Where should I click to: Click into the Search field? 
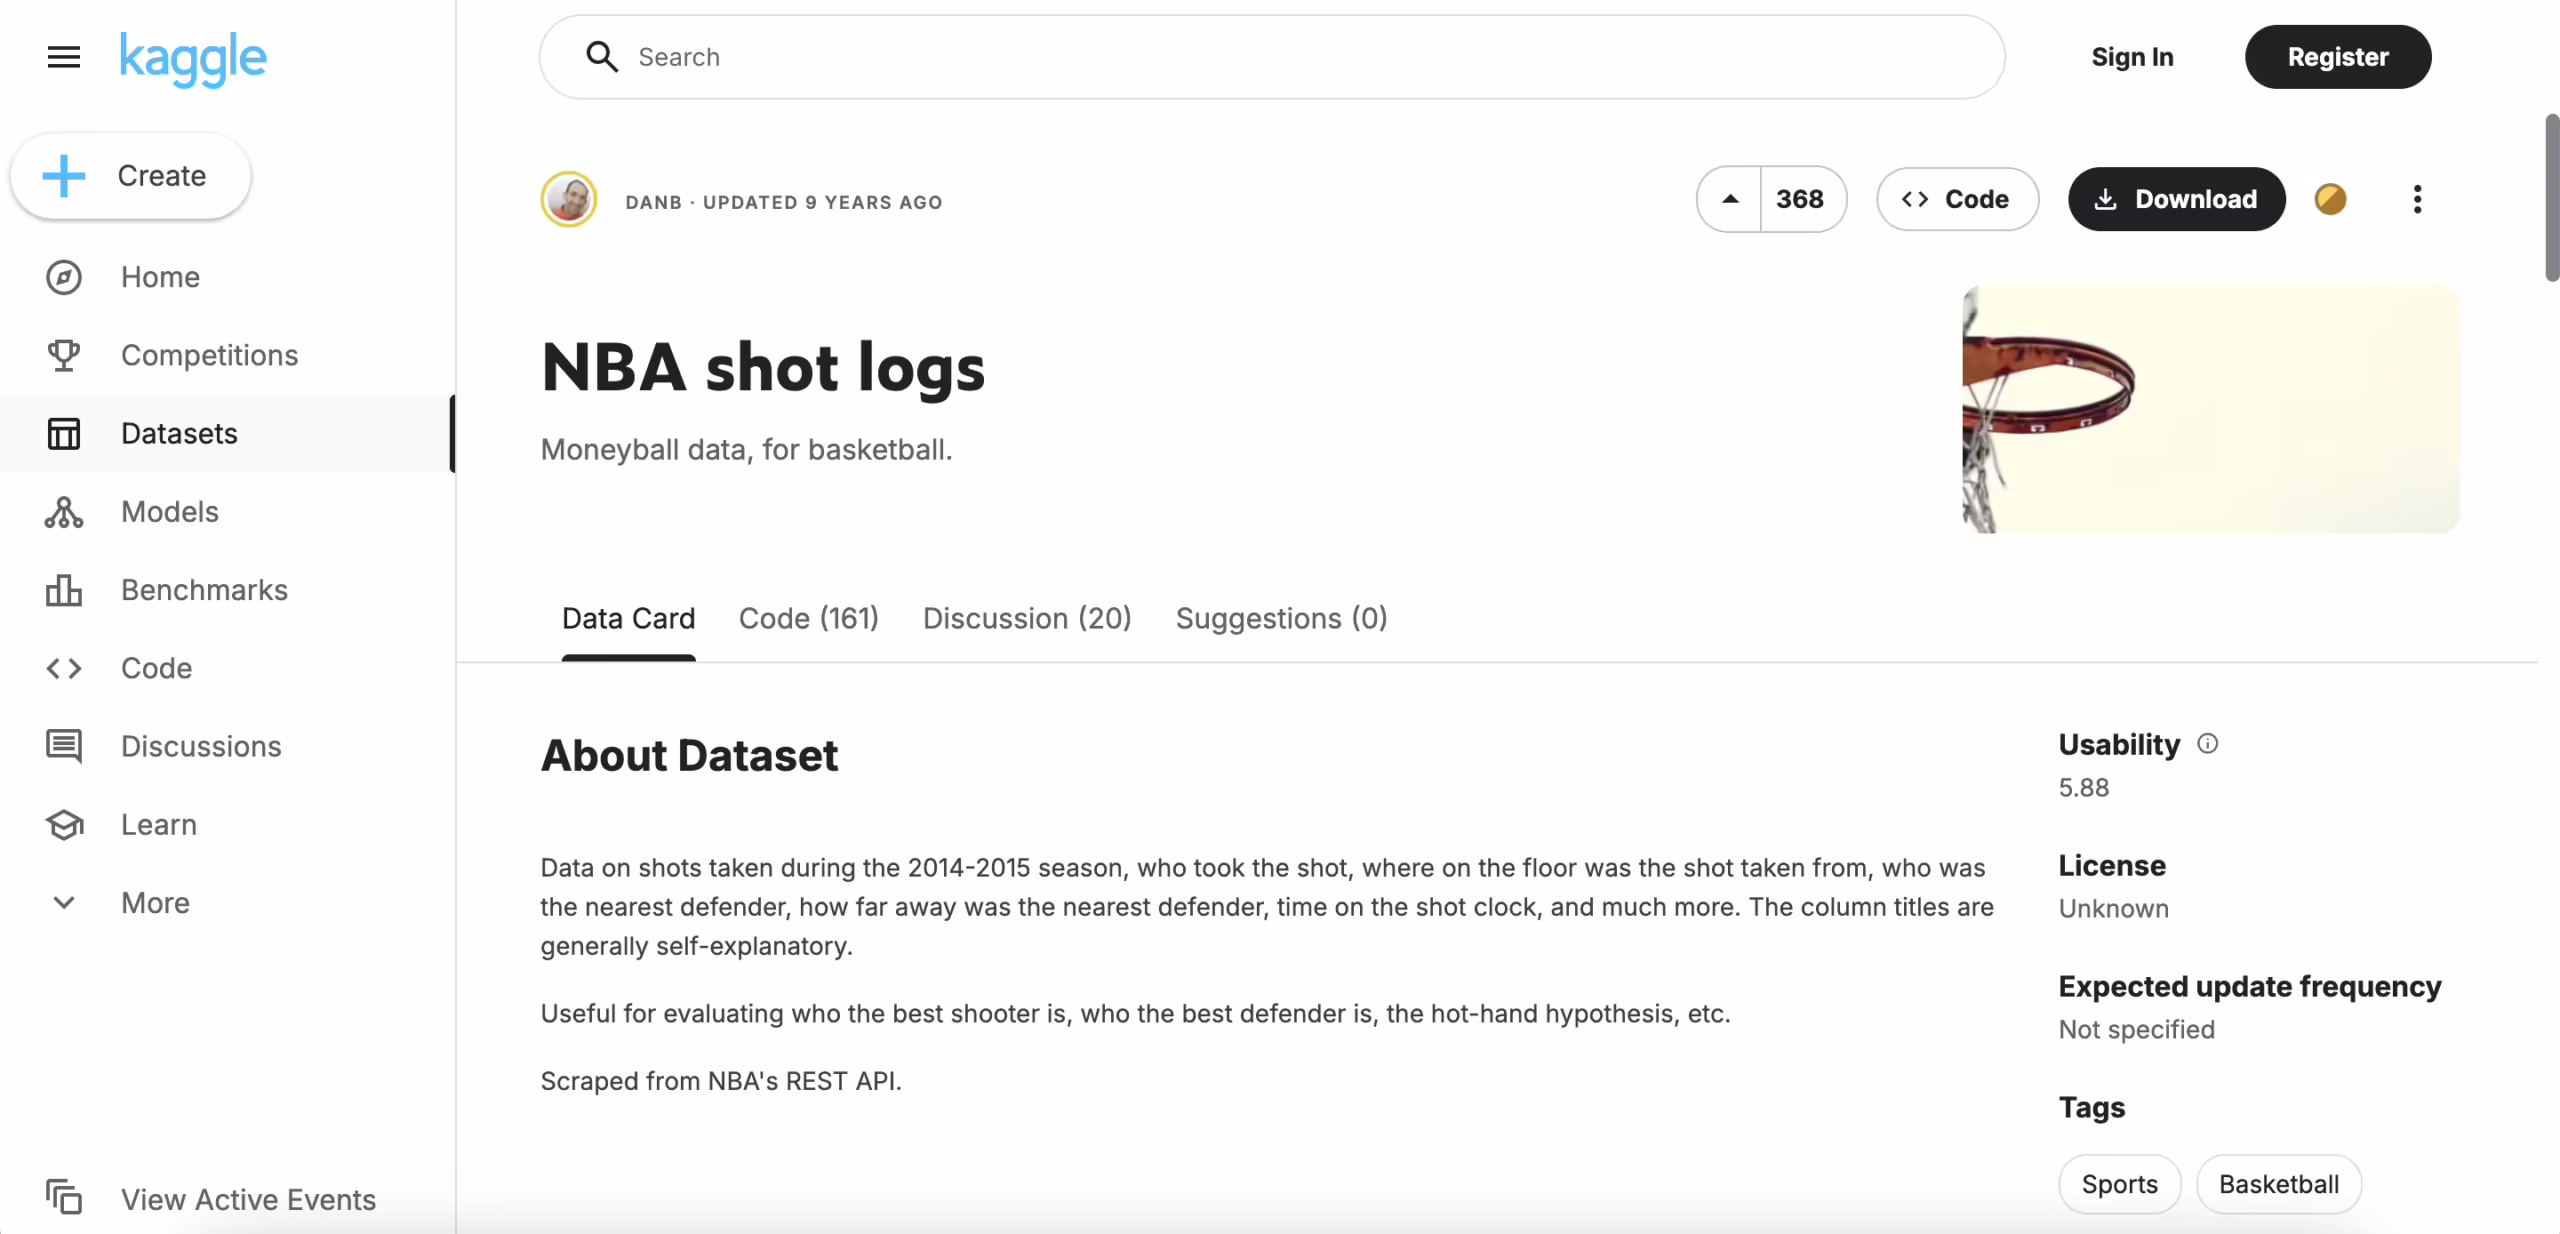tap(1270, 57)
